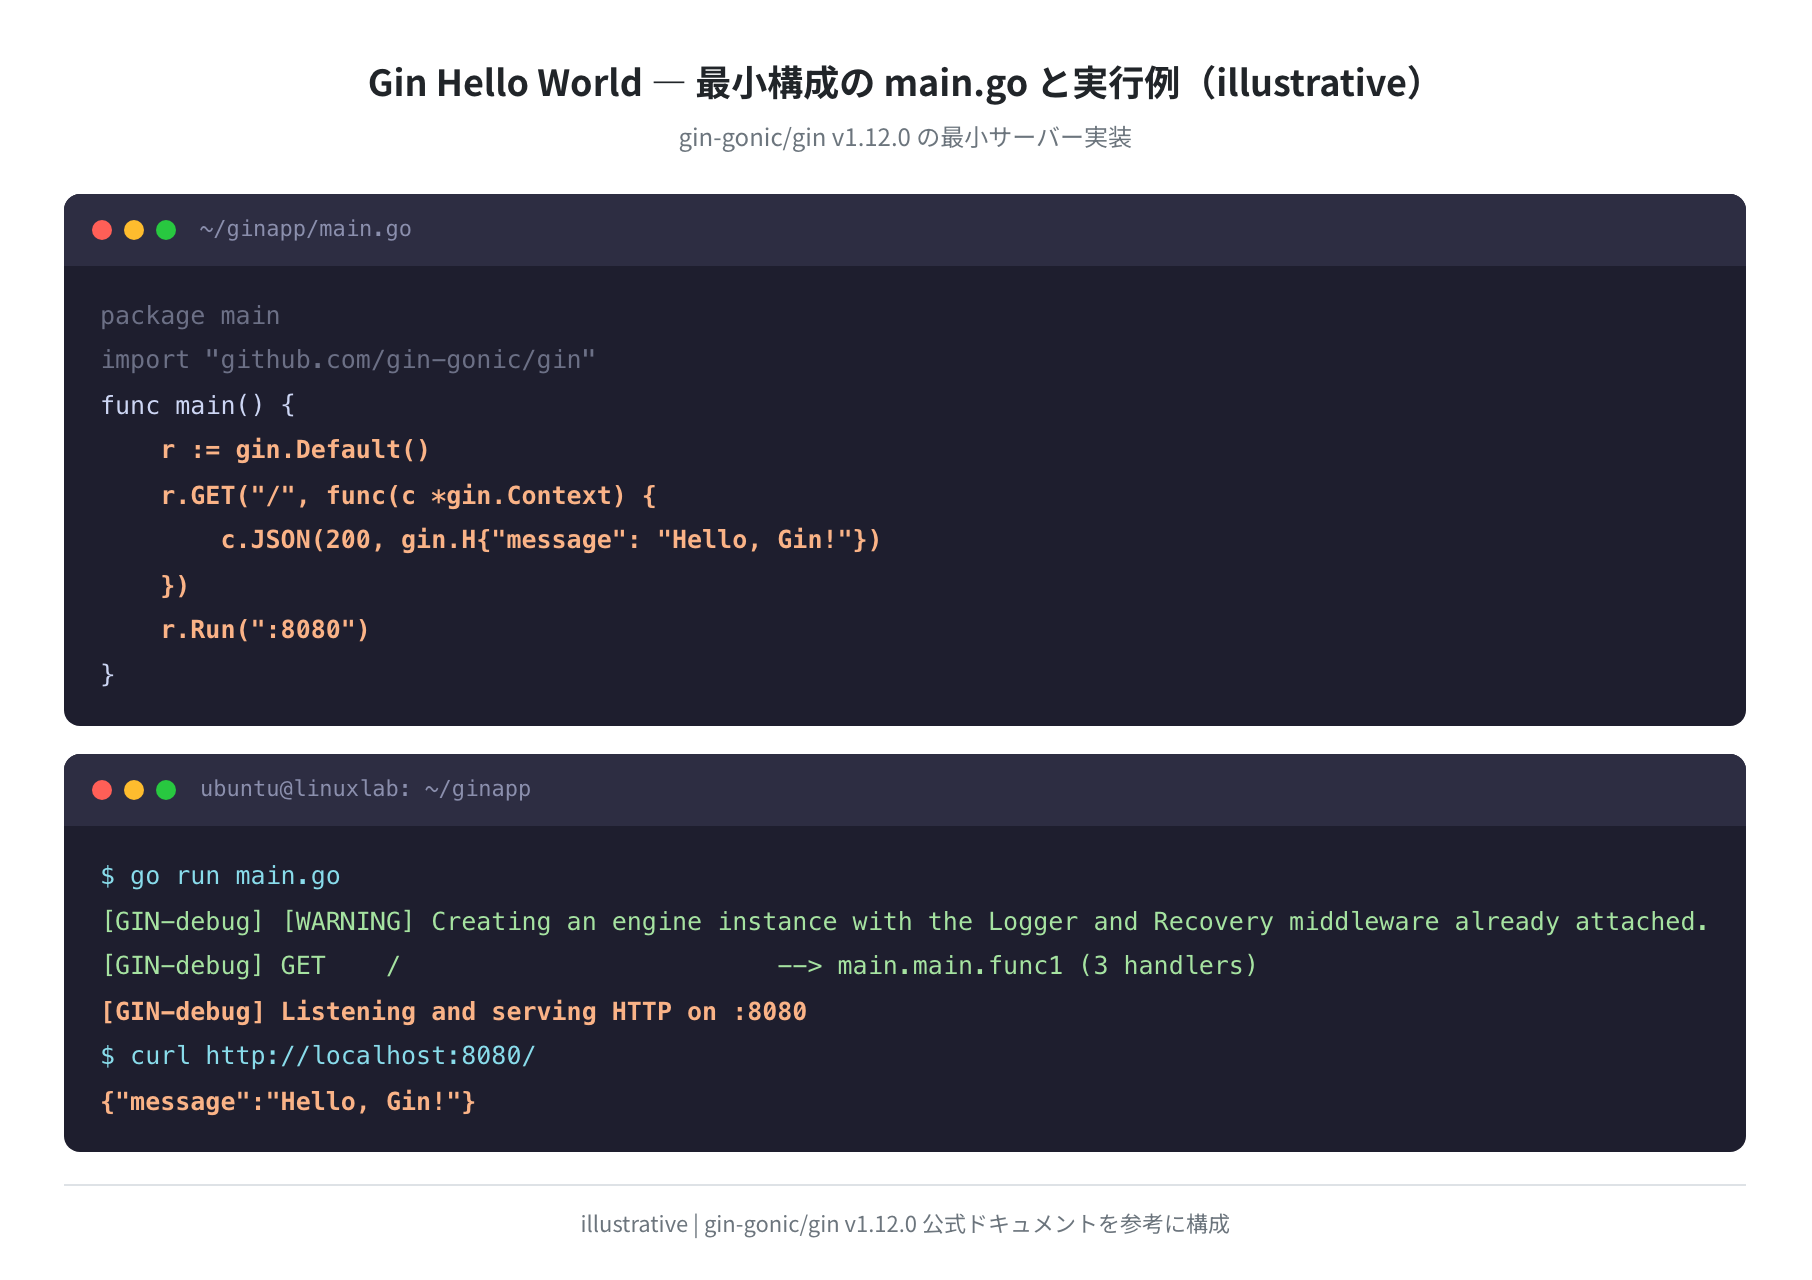Image resolution: width=1812 pixels, height=1280 pixels.
Task: Select the ~/ginapp/main.go window title
Action: pyautogui.click(x=305, y=229)
